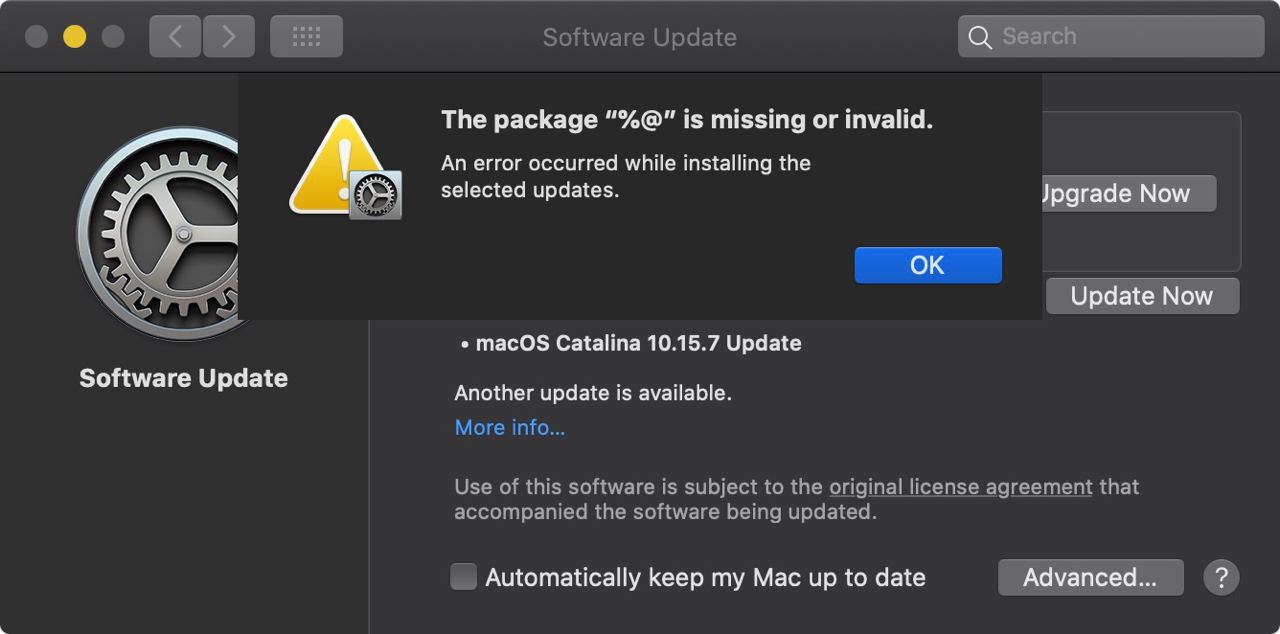Open the help question mark button
The image size is (1280, 634).
pyautogui.click(x=1221, y=577)
